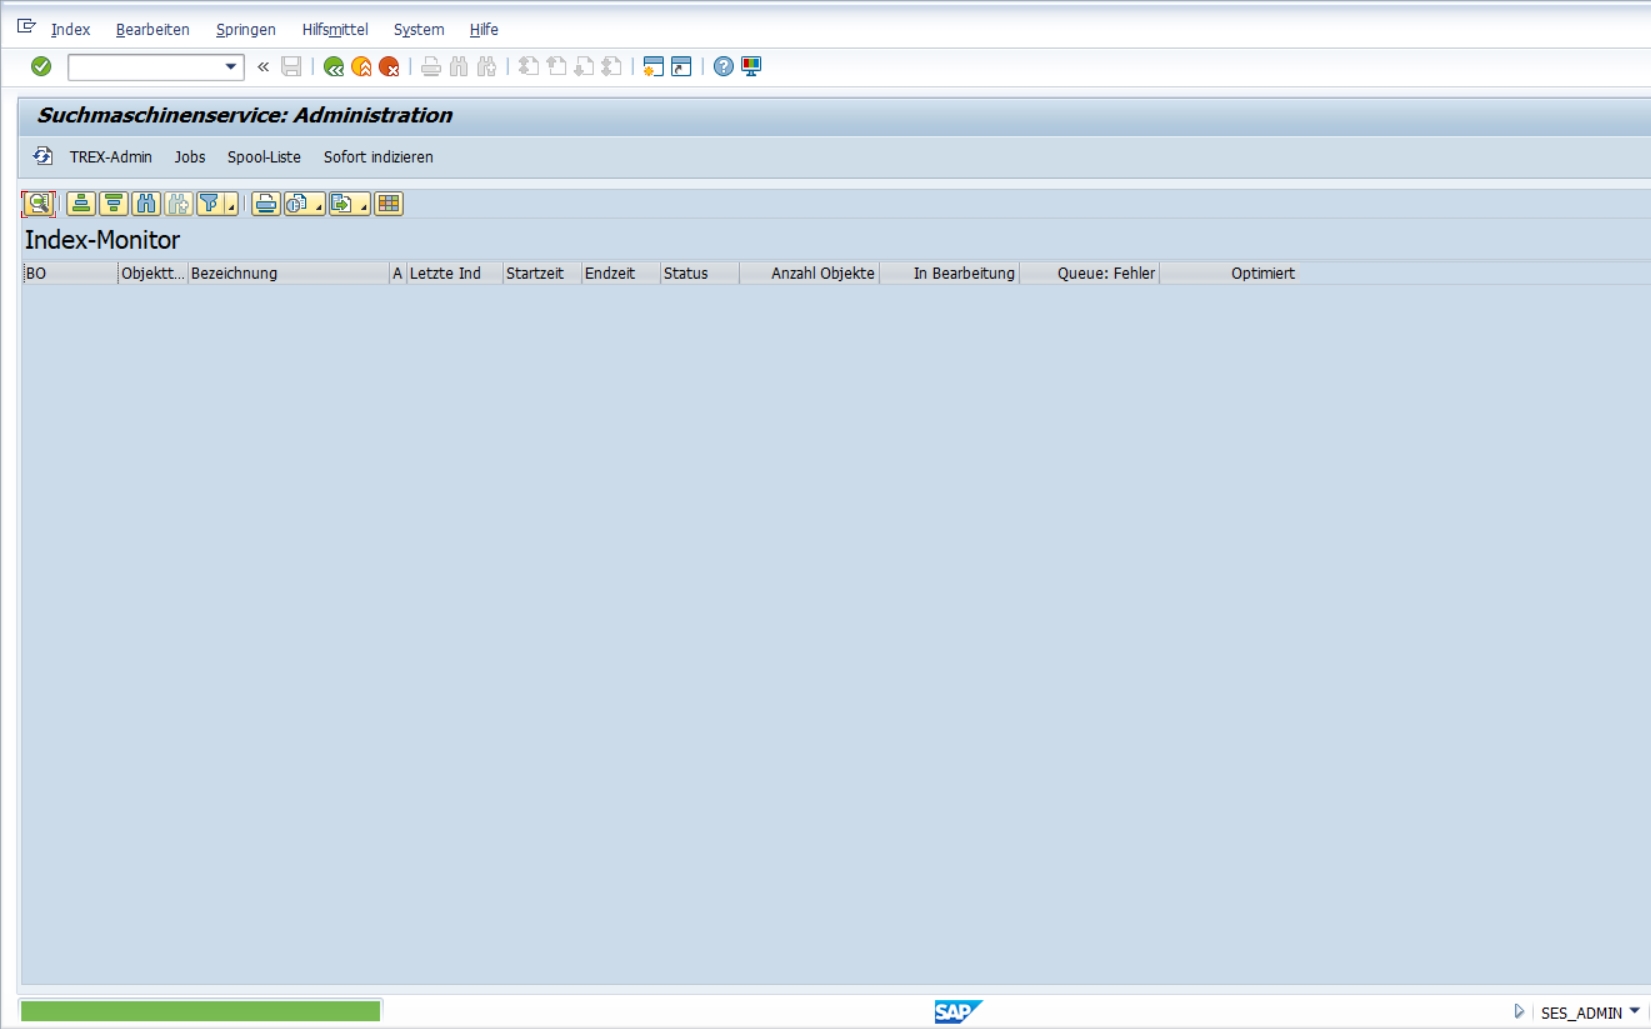Open Help via the blue question mark icon
This screenshot has width=1651, height=1029.
pyautogui.click(x=723, y=67)
